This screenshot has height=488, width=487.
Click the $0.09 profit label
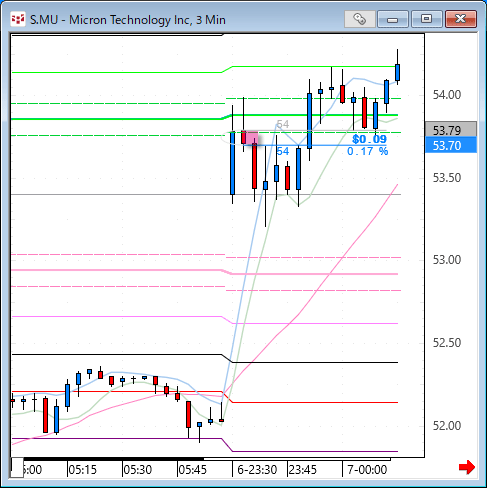click(369, 139)
